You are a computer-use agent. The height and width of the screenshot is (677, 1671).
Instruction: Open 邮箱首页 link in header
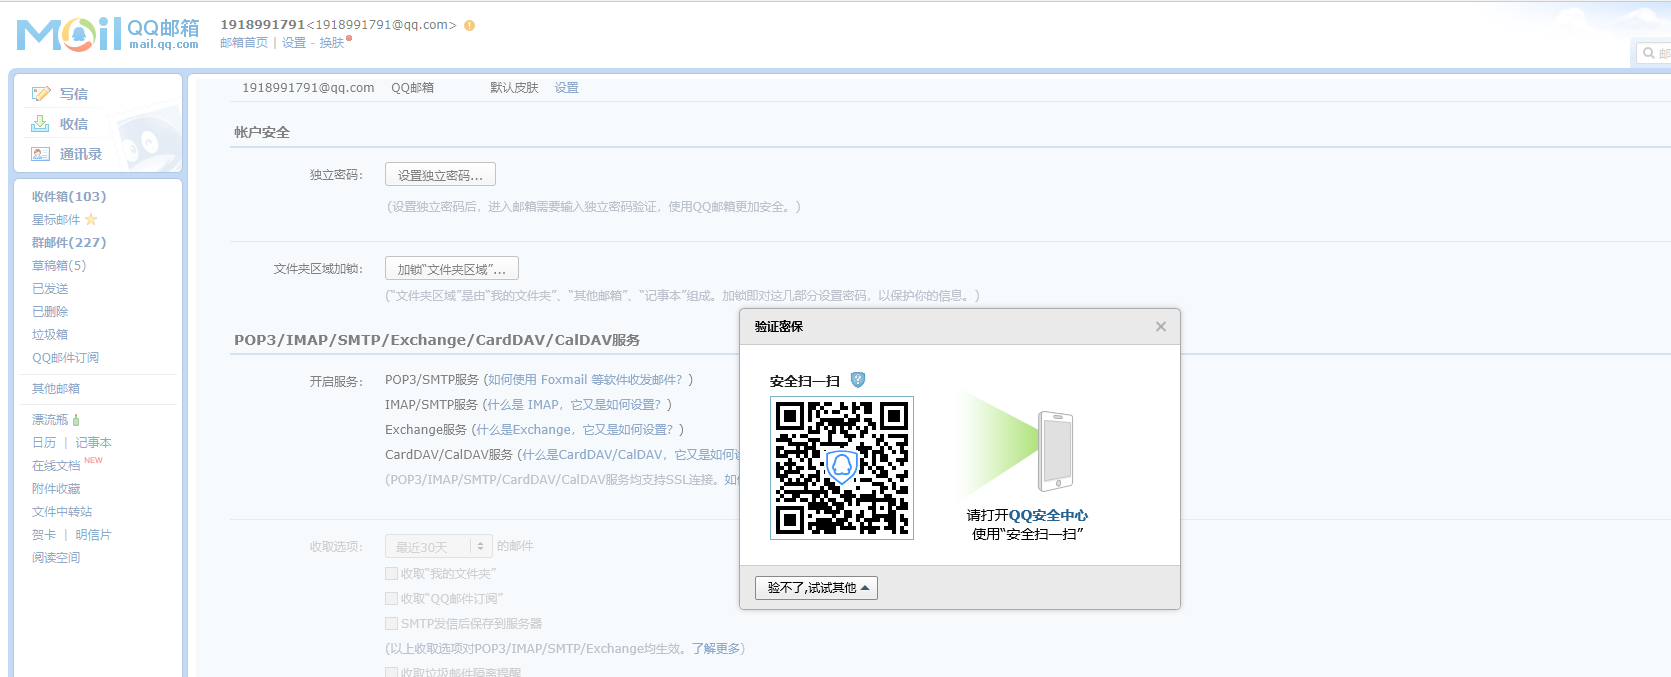pyautogui.click(x=244, y=43)
